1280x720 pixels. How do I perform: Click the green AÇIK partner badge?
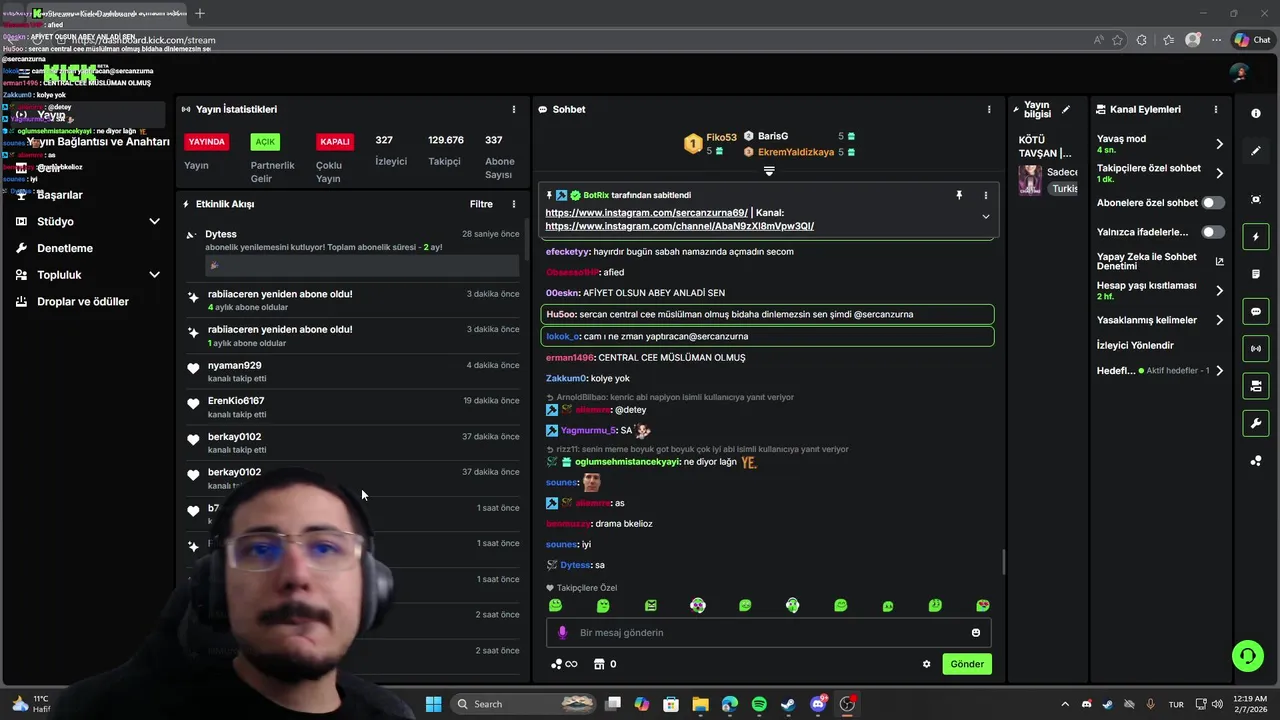[265, 142]
